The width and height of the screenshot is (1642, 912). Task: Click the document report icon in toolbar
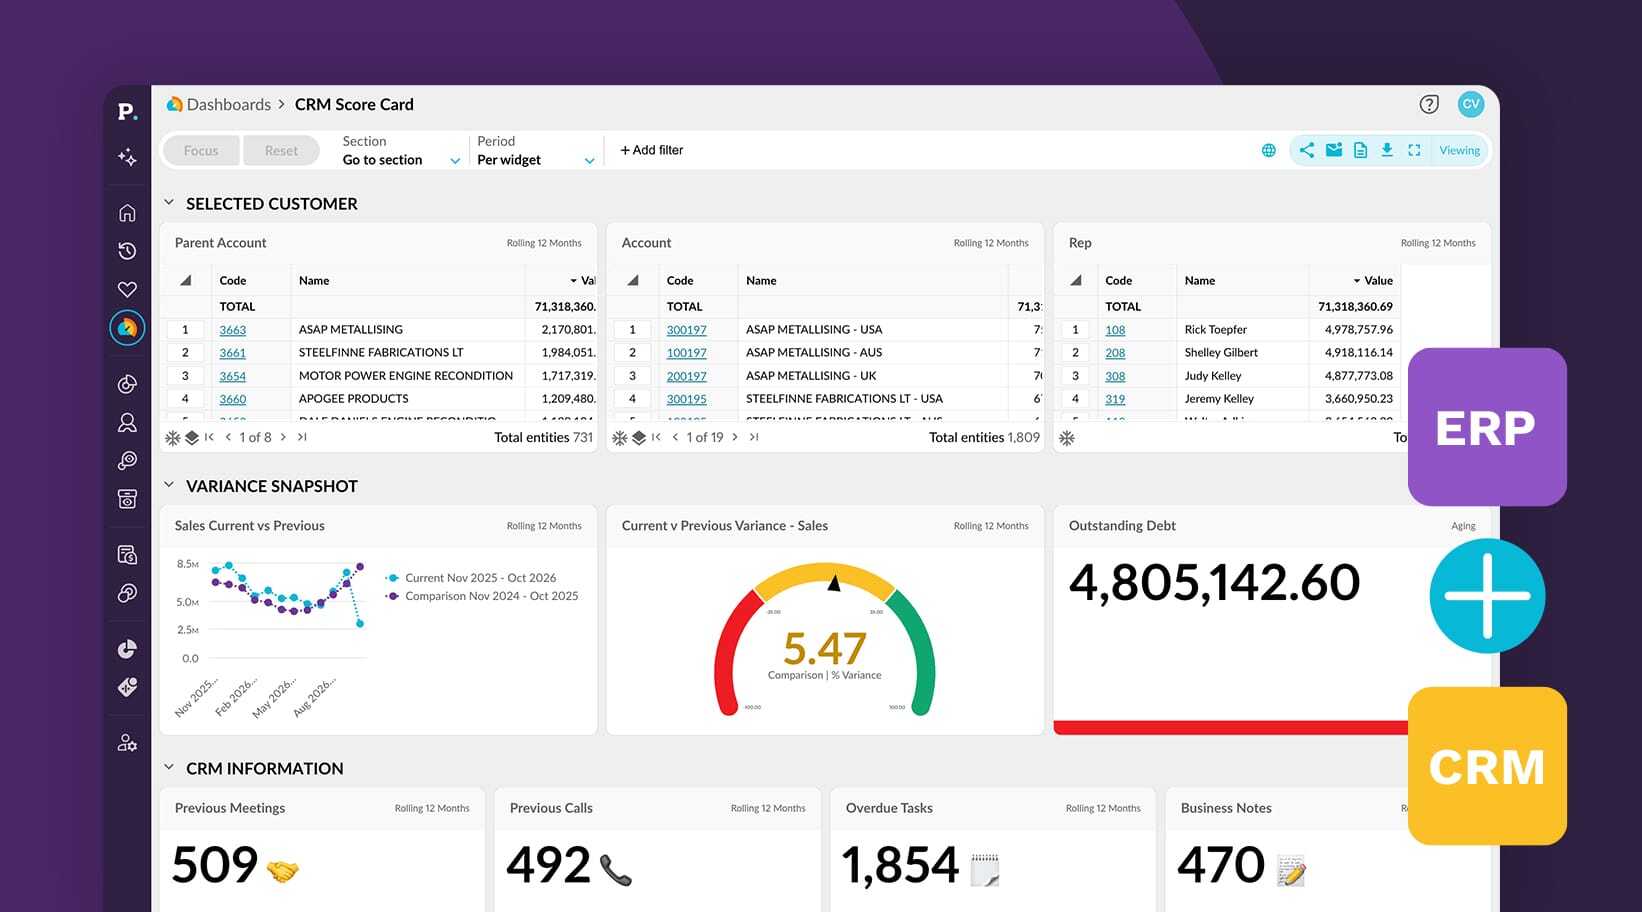coord(1360,150)
